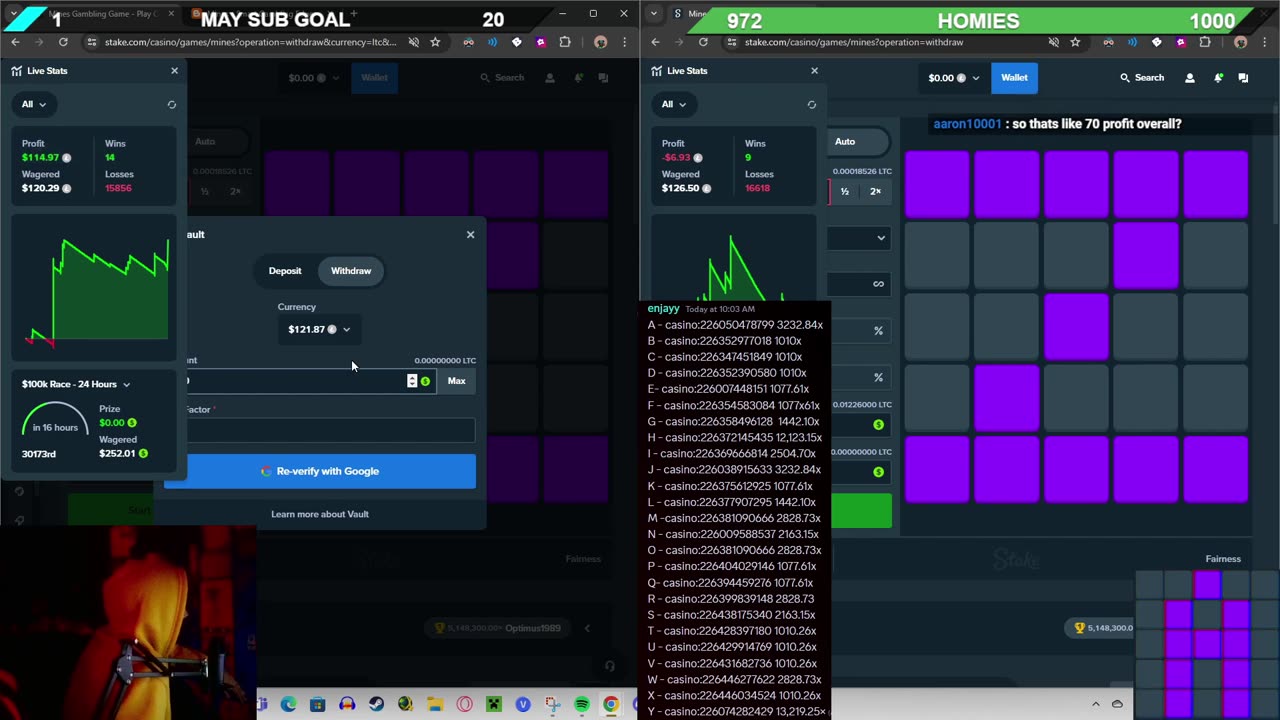The width and height of the screenshot is (1280, 720).
Task: Reload the right browser page
Action: (703, 42)
